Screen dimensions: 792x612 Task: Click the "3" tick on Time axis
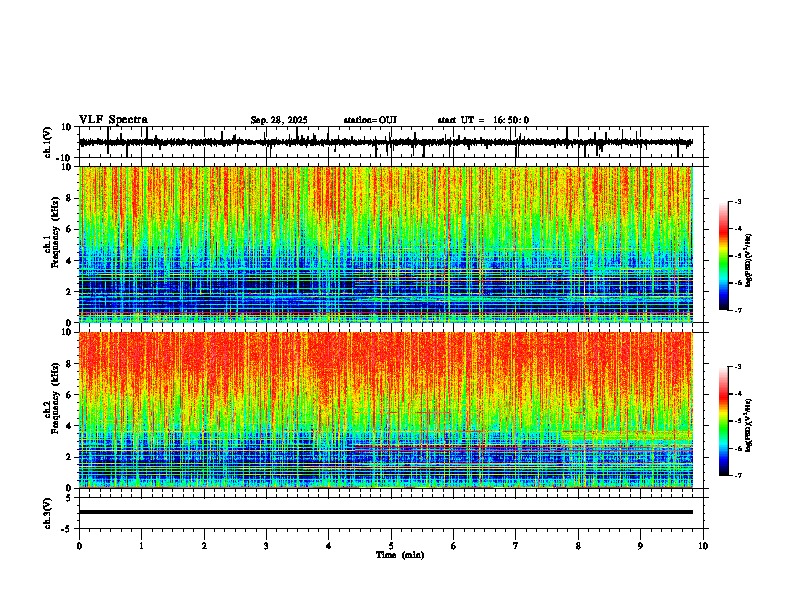coord(266,546)
